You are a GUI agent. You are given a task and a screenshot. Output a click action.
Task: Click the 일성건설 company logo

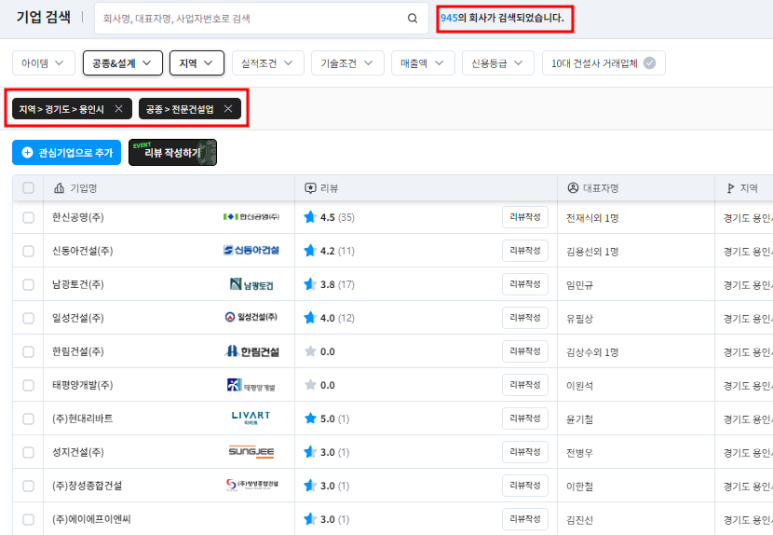coord(251,317)
